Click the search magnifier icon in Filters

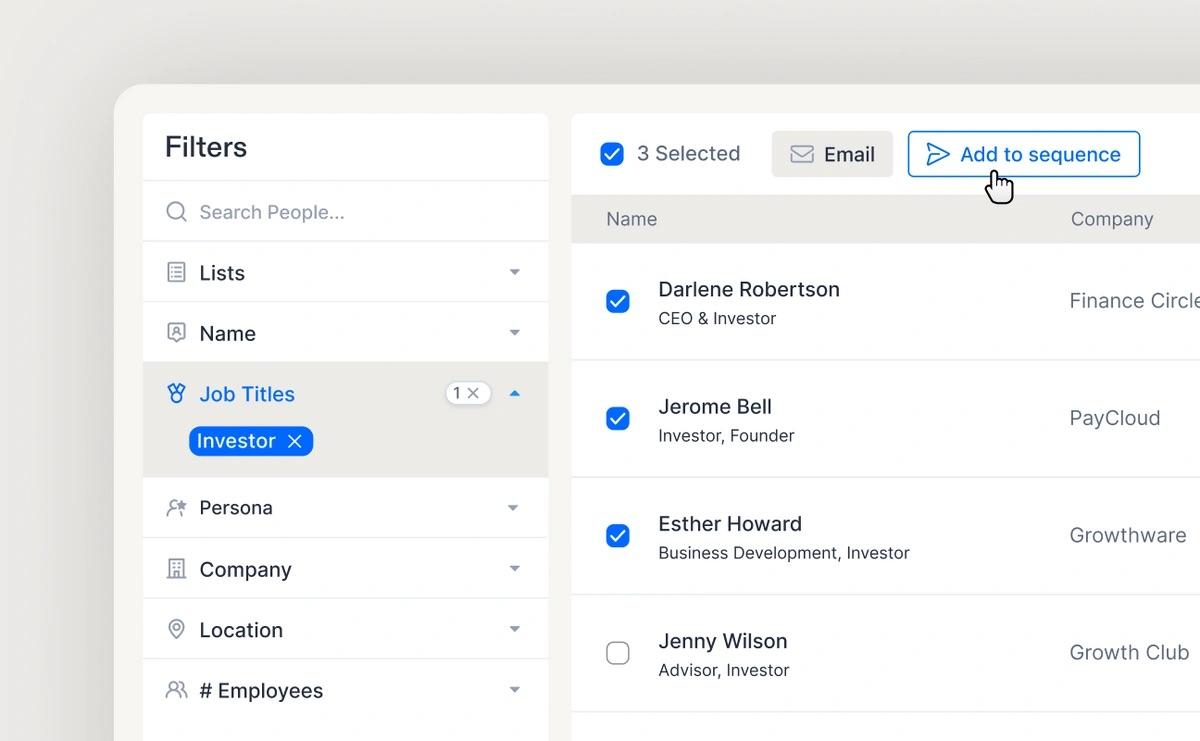point(176,212)
